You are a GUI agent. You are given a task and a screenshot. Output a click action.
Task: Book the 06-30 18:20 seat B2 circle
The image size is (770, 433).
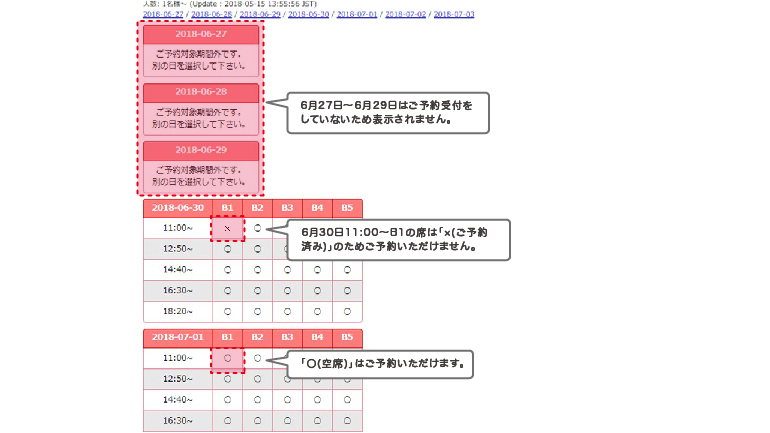click(x=257, y=311)
